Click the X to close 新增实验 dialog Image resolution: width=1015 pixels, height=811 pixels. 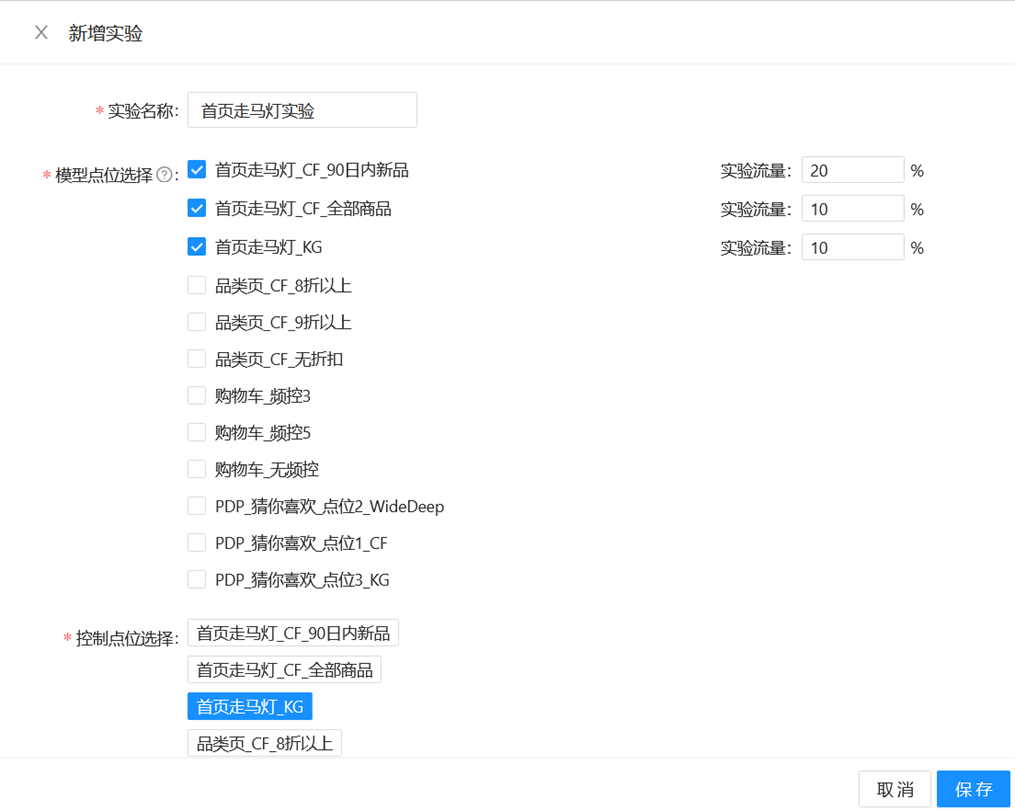click(x=40, y=31)
